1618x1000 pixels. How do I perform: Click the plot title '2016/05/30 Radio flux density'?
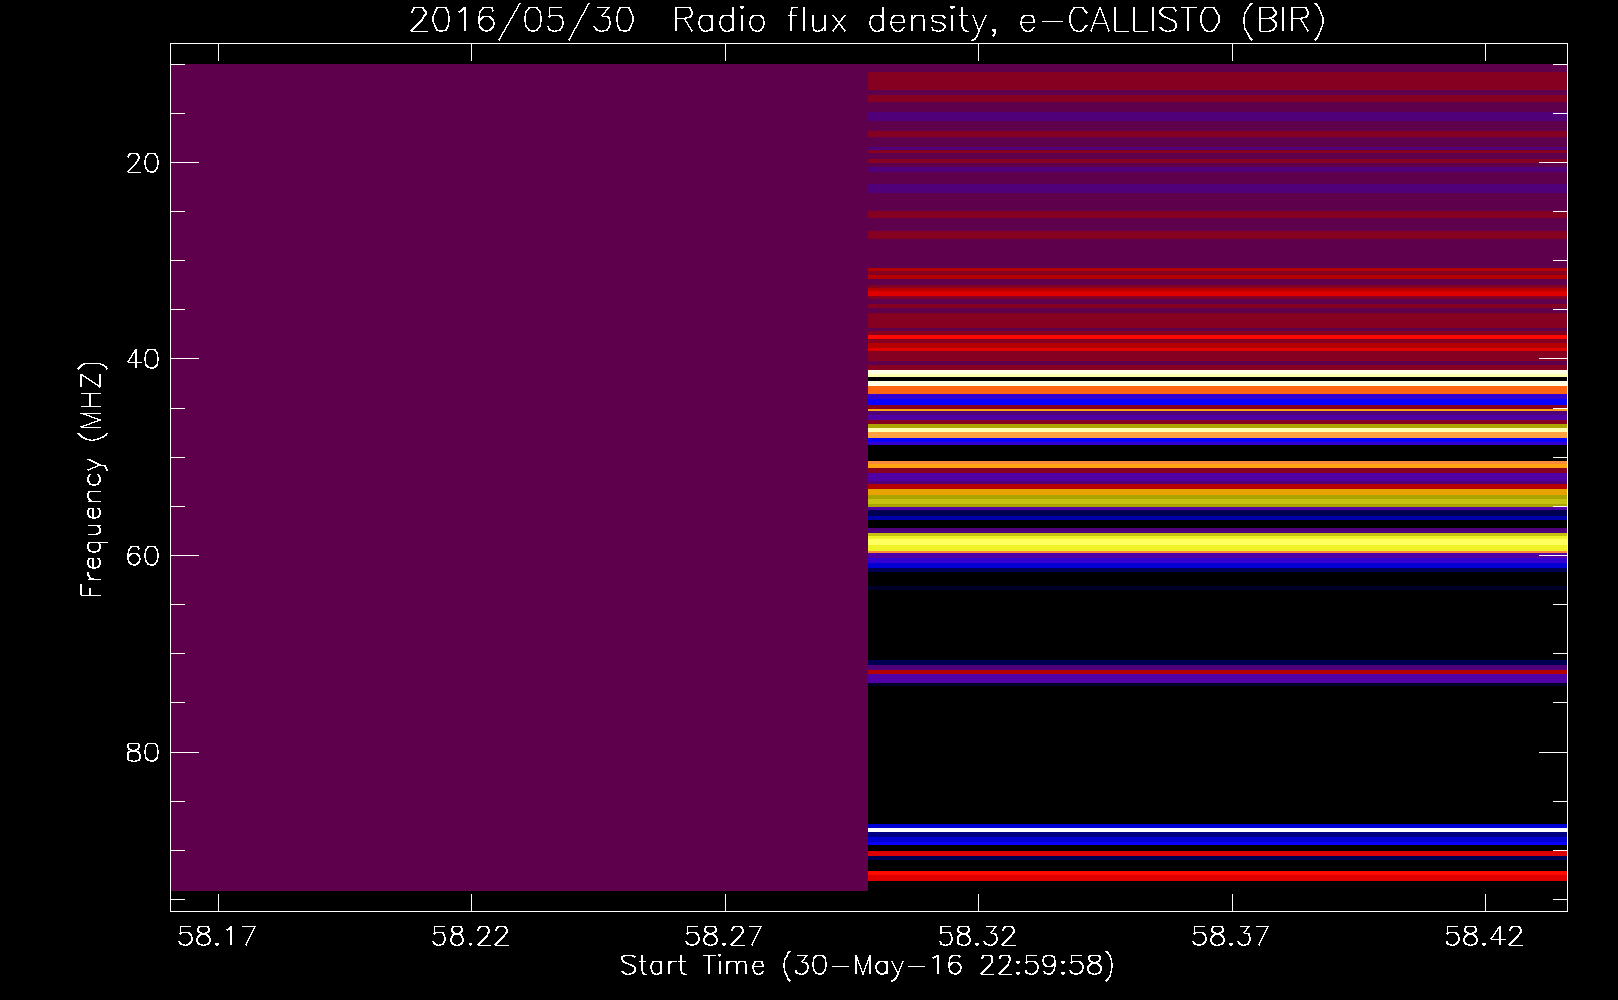point(698,21)
